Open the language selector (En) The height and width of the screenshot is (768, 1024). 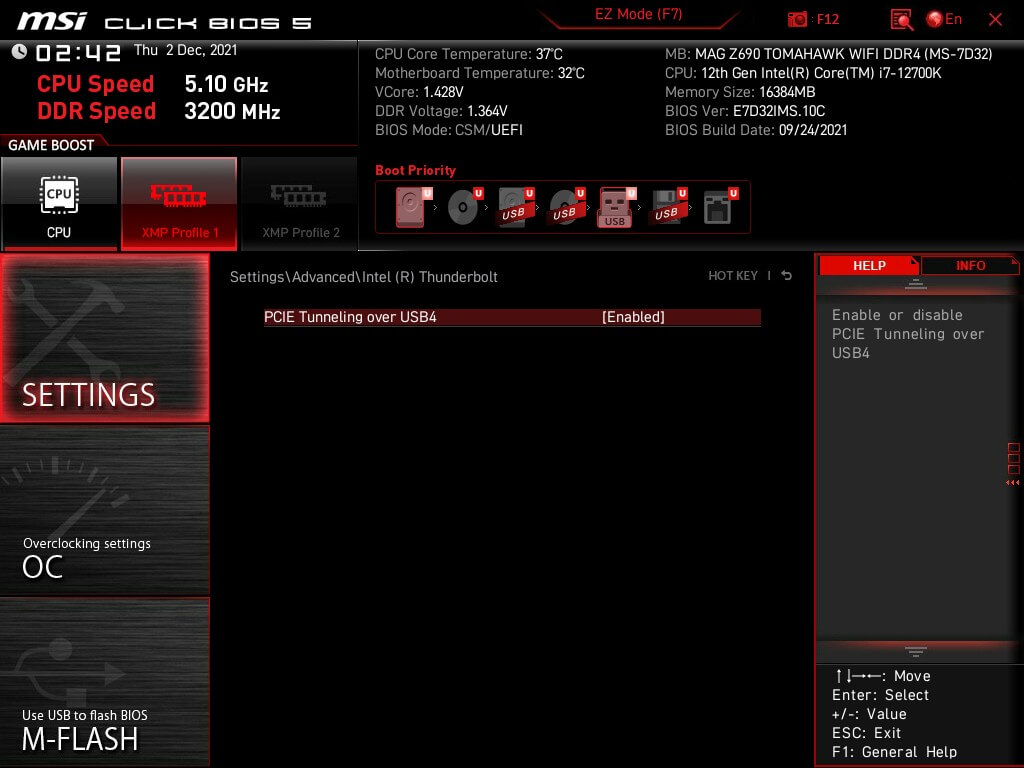coord(944,19)
